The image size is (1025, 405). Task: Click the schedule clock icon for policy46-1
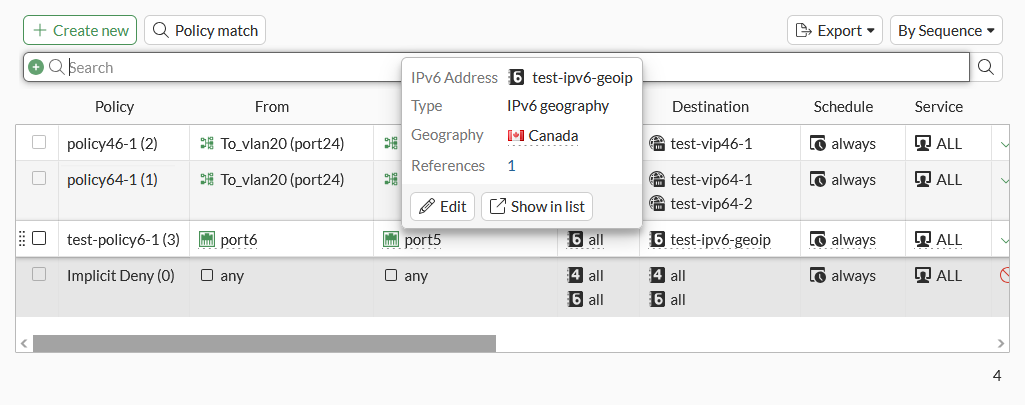tap(817, 143)
